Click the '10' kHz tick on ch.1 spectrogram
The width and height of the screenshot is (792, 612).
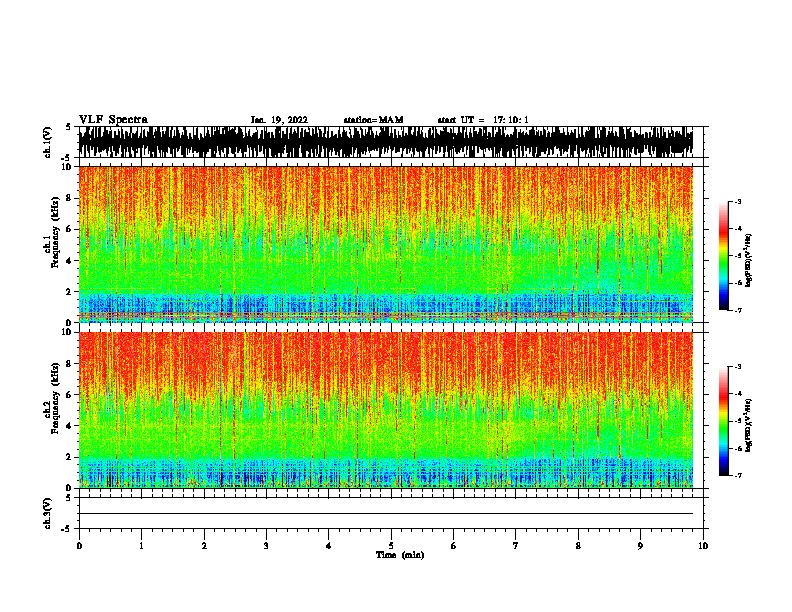[x=67, y=167]
